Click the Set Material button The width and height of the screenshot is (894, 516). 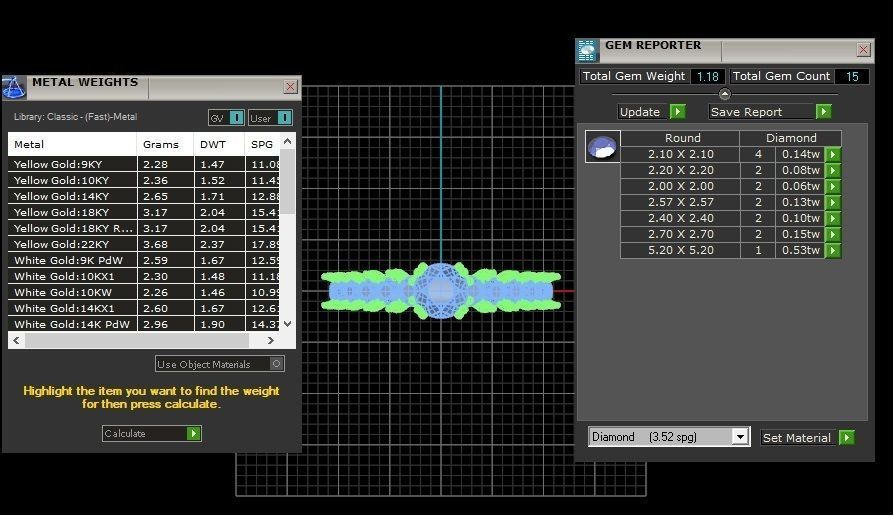pos(799,438)
